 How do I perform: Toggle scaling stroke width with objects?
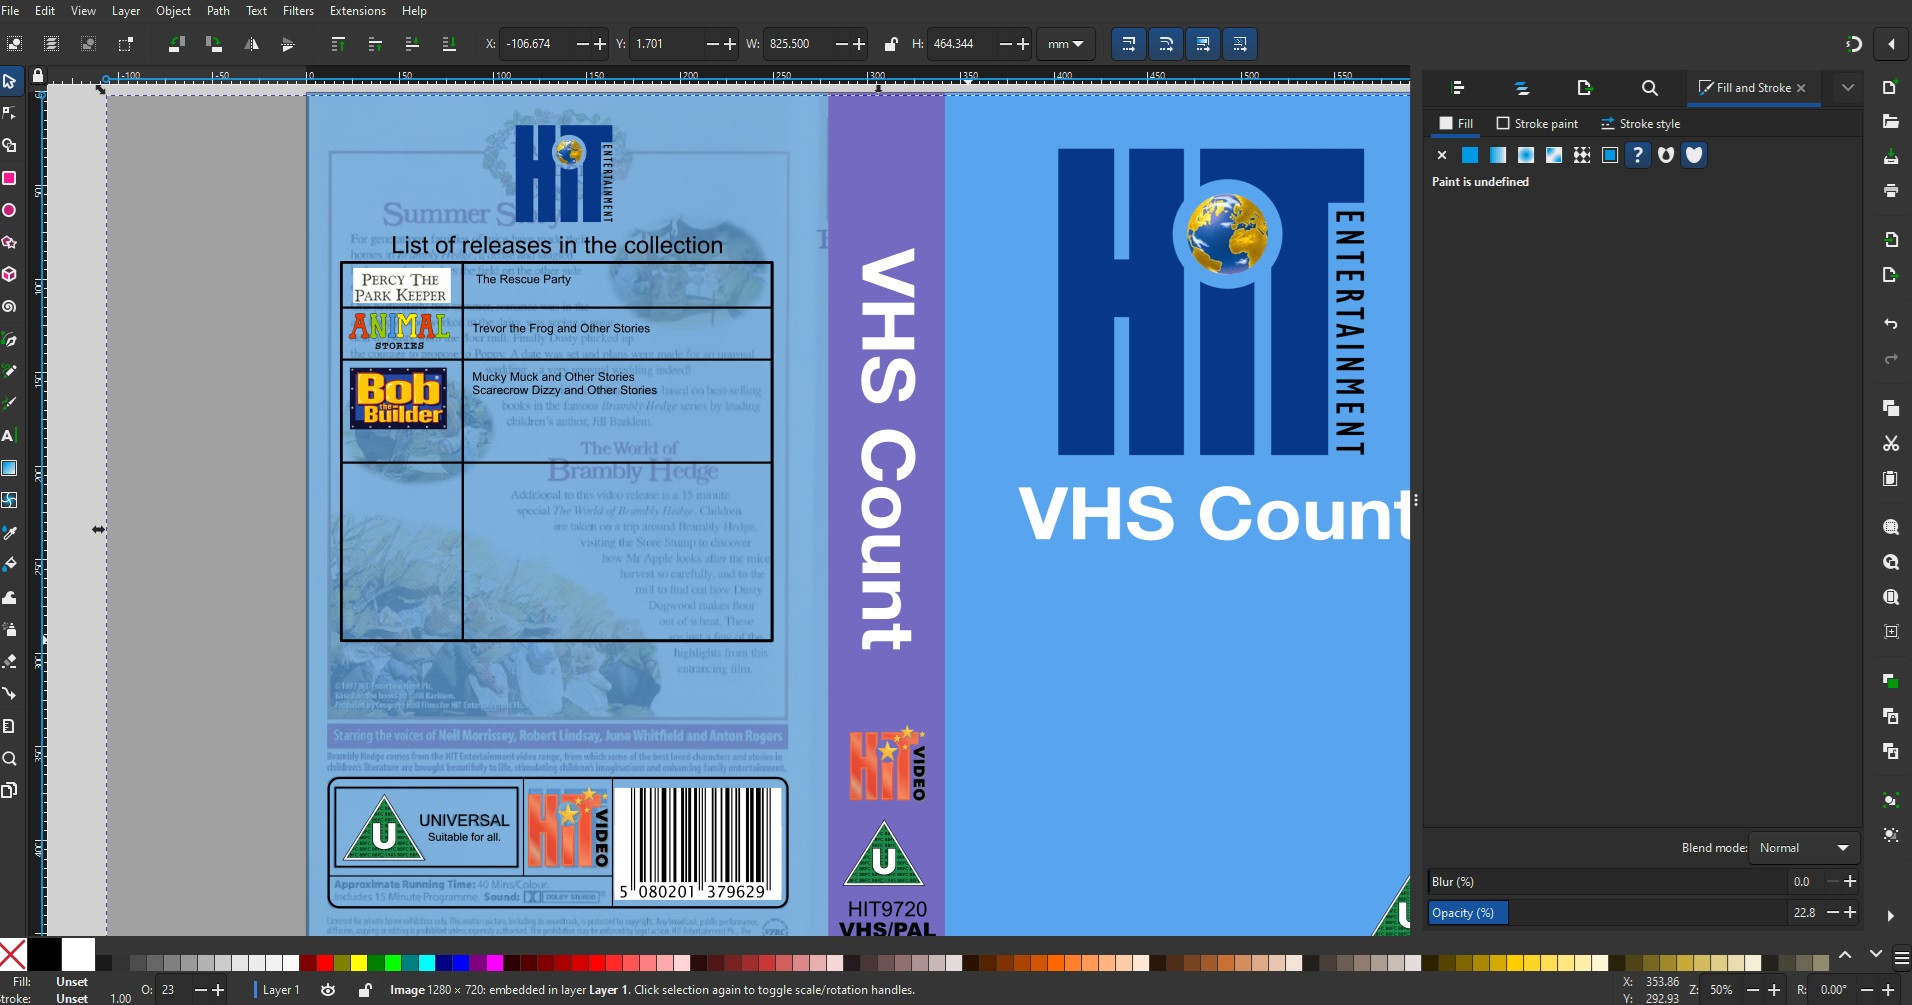click(x=1128, y=44)
